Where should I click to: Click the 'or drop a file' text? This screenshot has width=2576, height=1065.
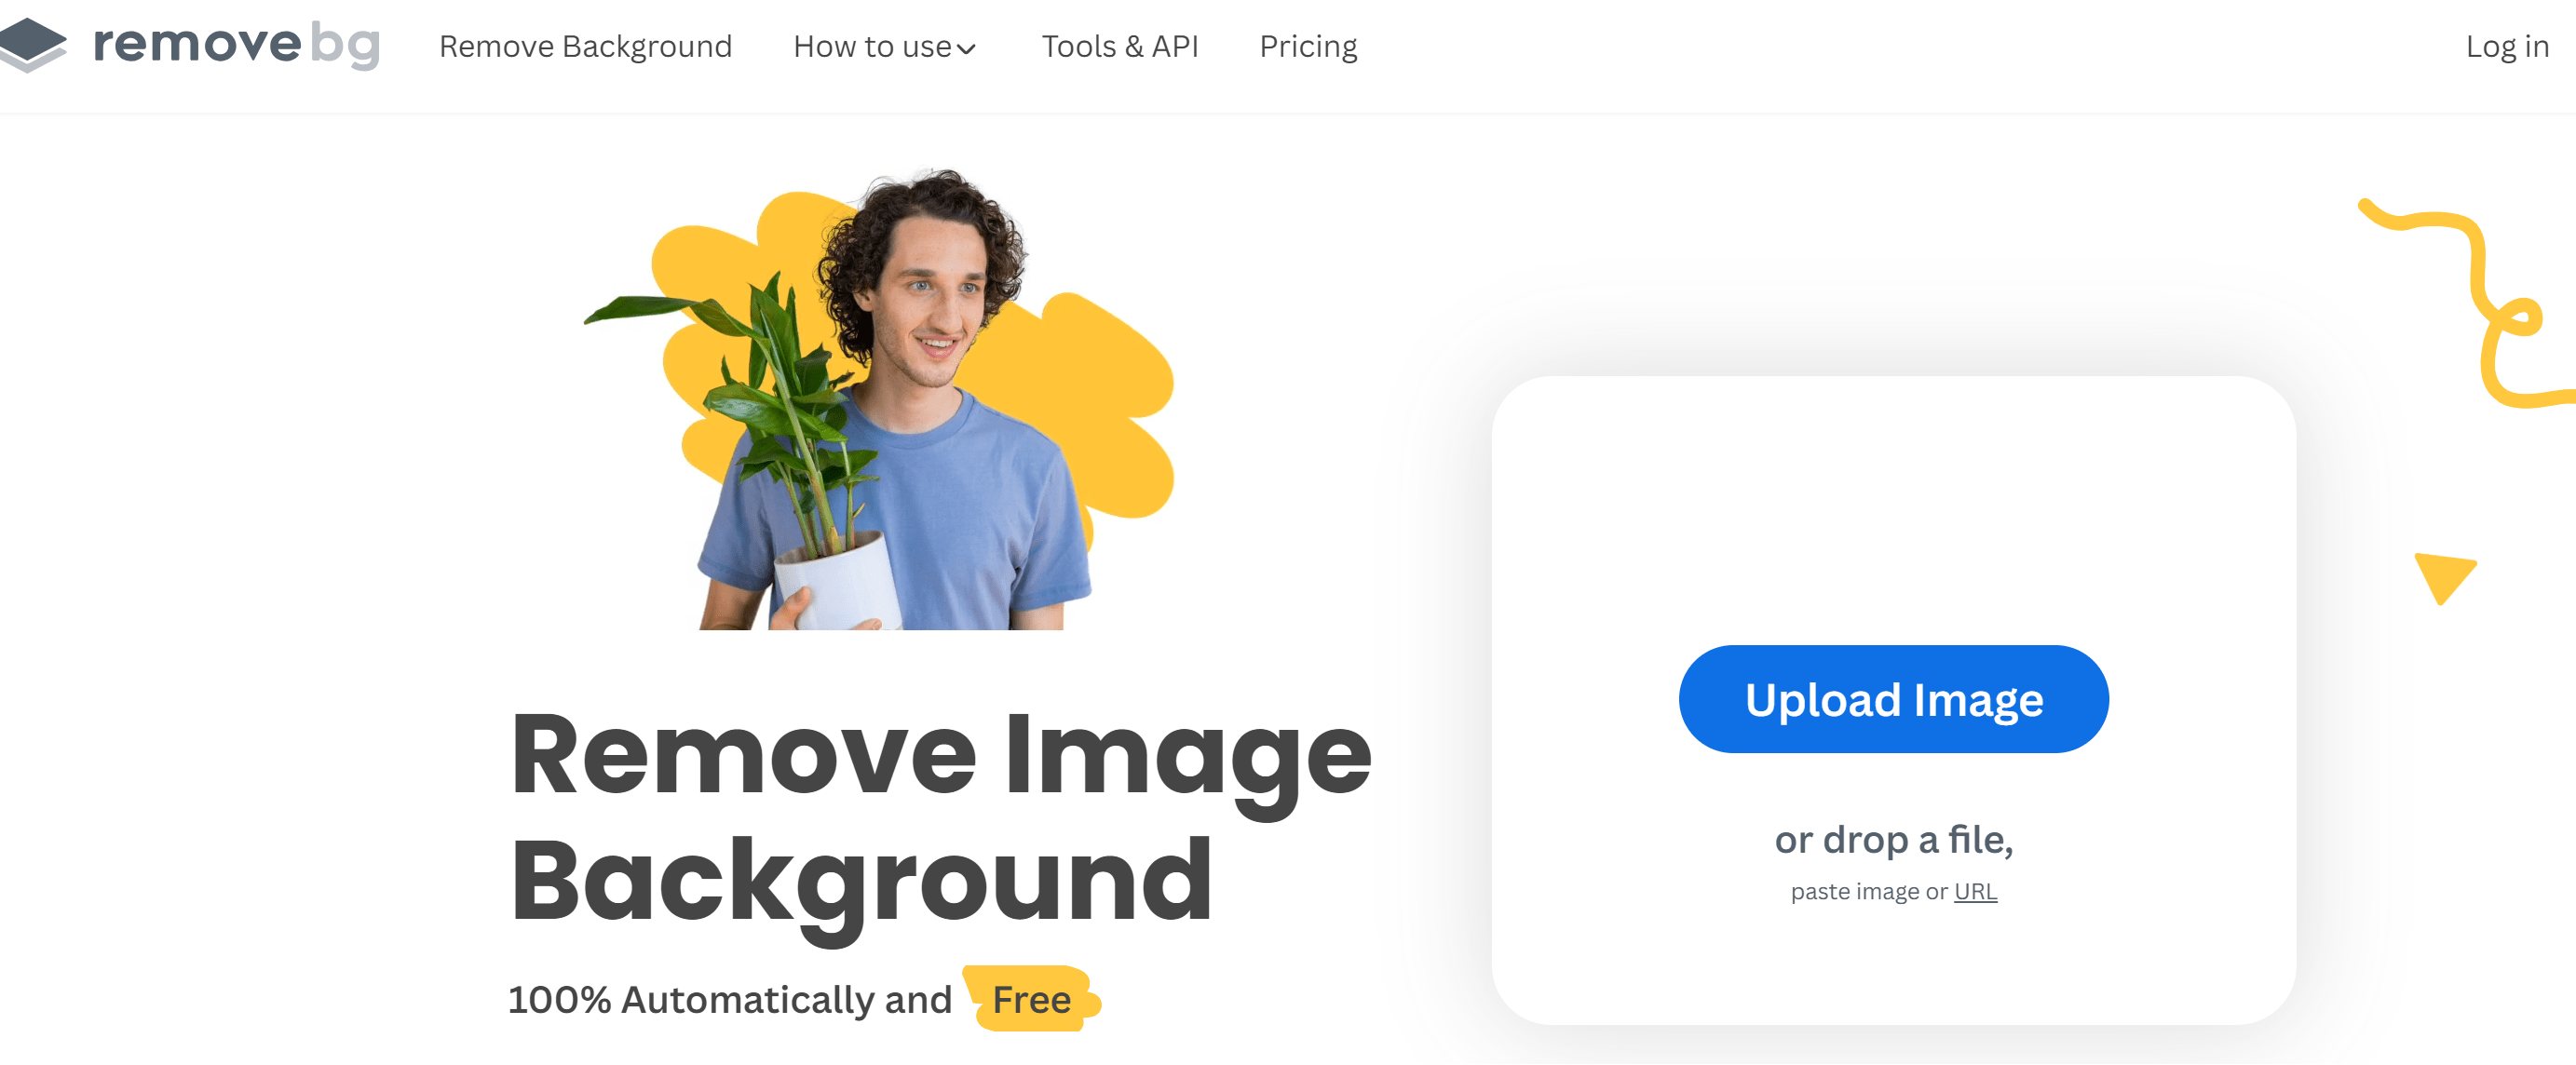(1893, 839)
